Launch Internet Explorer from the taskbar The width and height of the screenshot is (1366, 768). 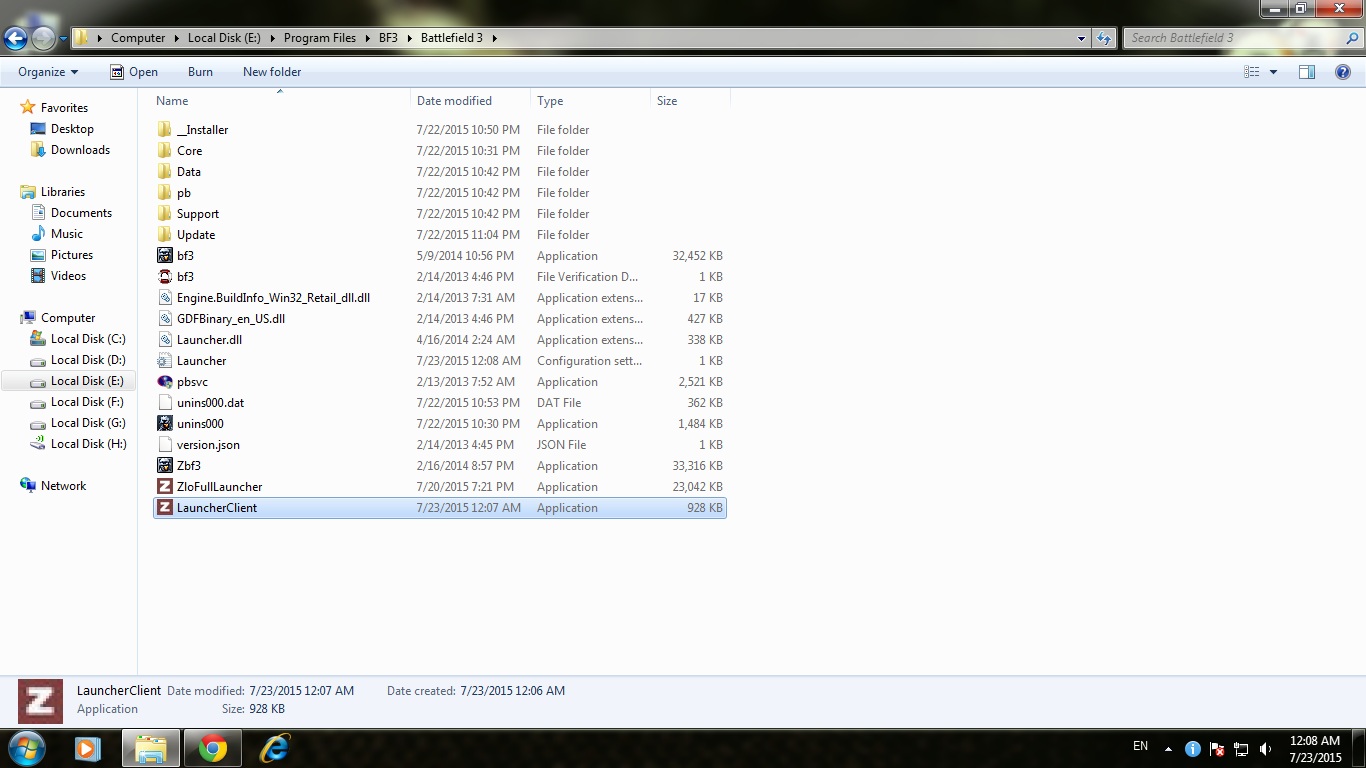point(274,748)
